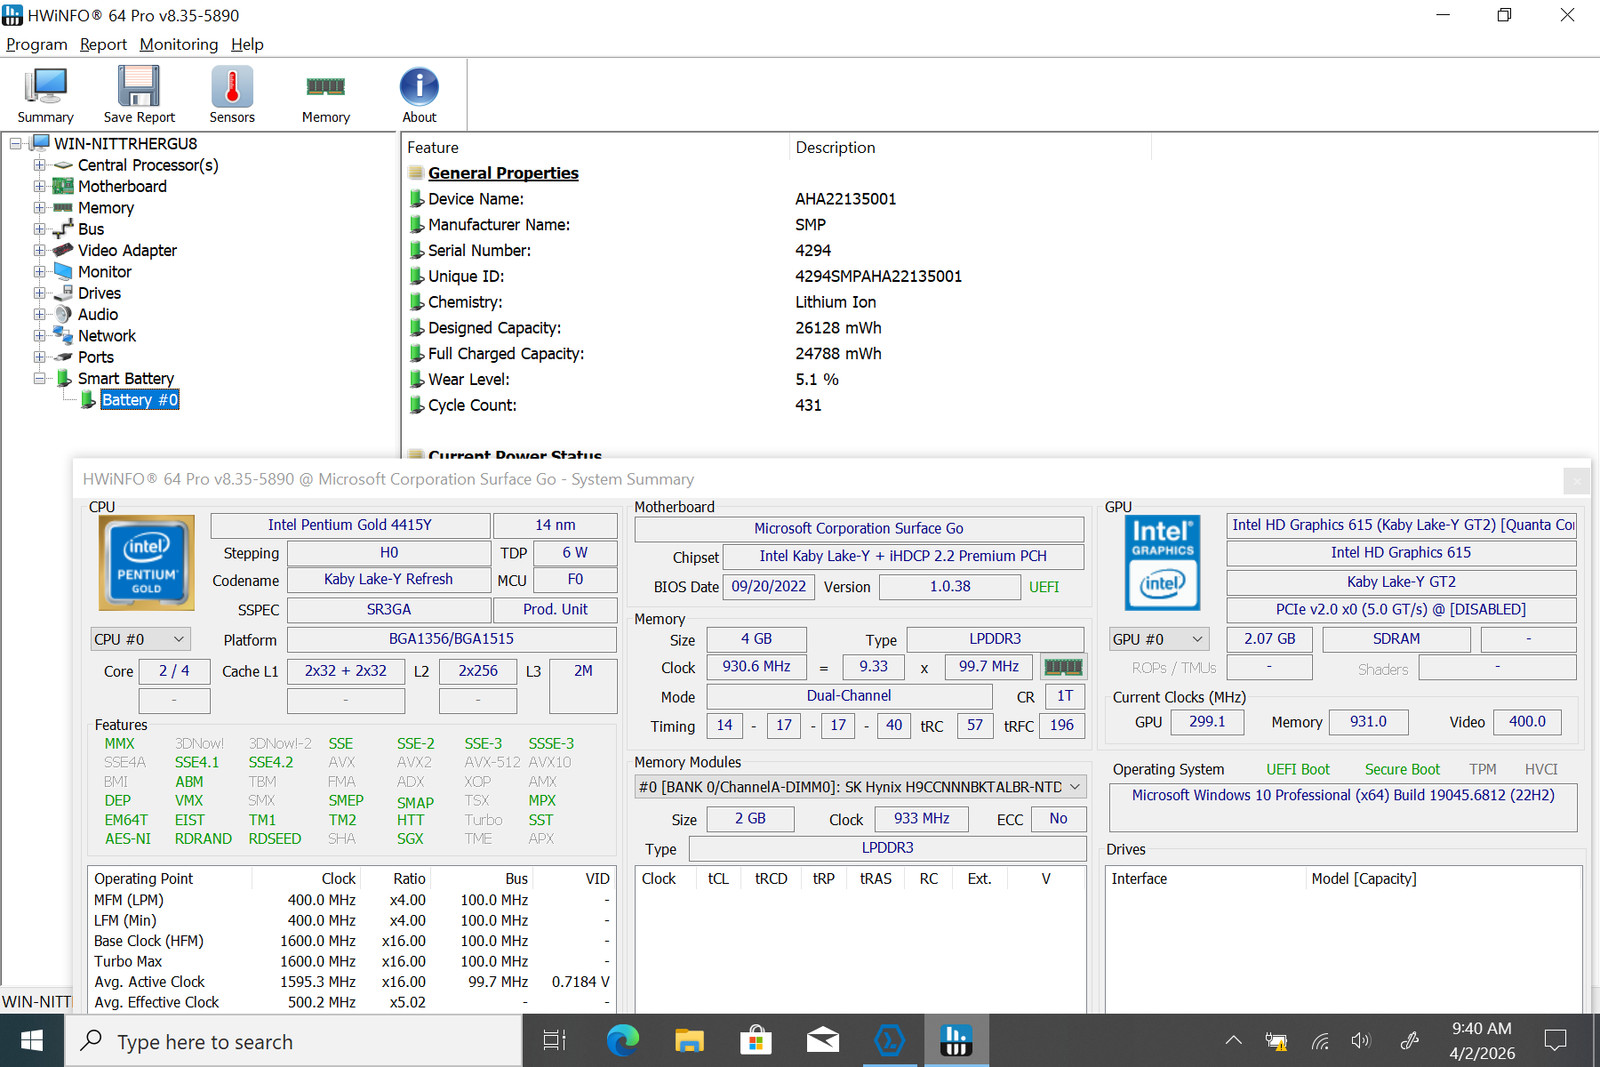Open the CPU #0 dropdown

pos(139,639)
